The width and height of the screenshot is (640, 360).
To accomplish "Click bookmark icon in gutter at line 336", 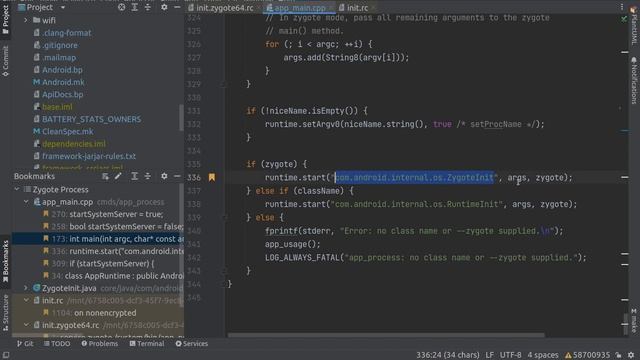I will [x=212, y=177].
